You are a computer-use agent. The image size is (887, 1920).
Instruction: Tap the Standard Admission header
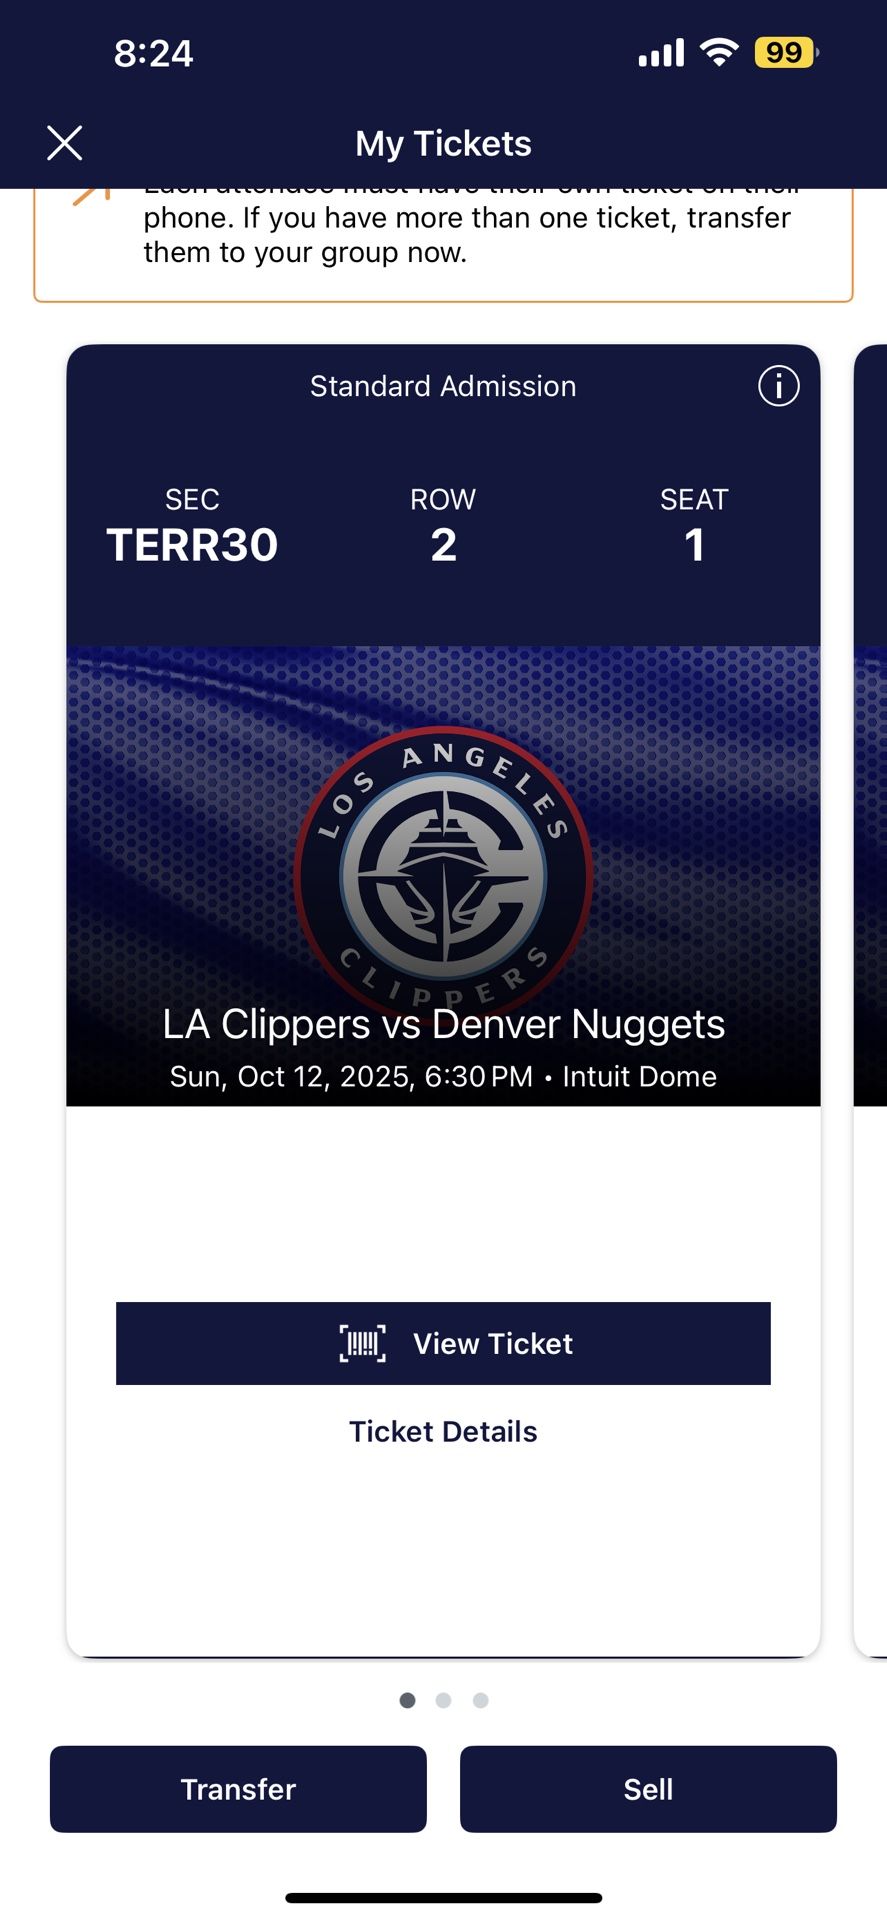coord(443,386)
